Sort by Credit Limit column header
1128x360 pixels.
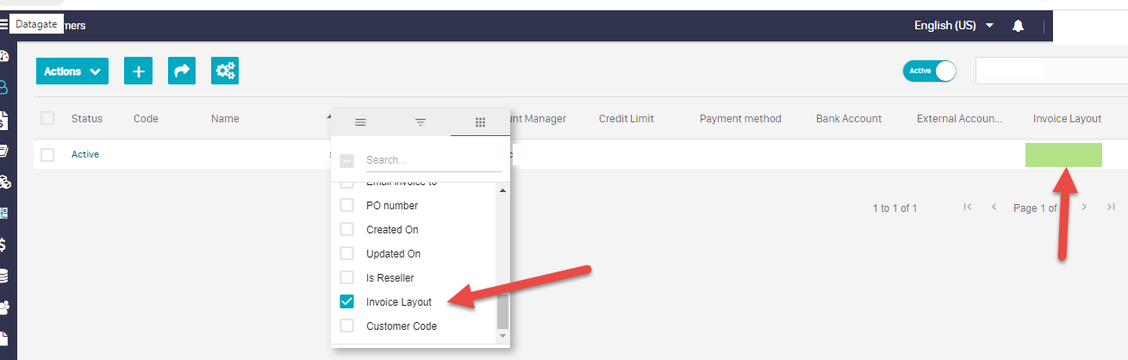point(626,119)
